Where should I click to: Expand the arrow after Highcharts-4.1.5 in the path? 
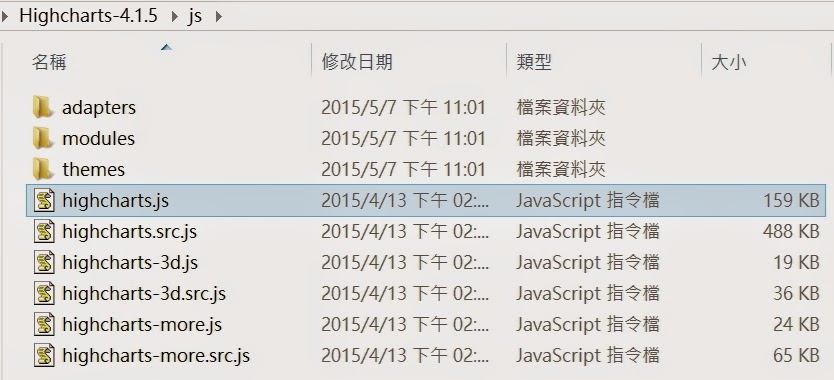point(174,16)
